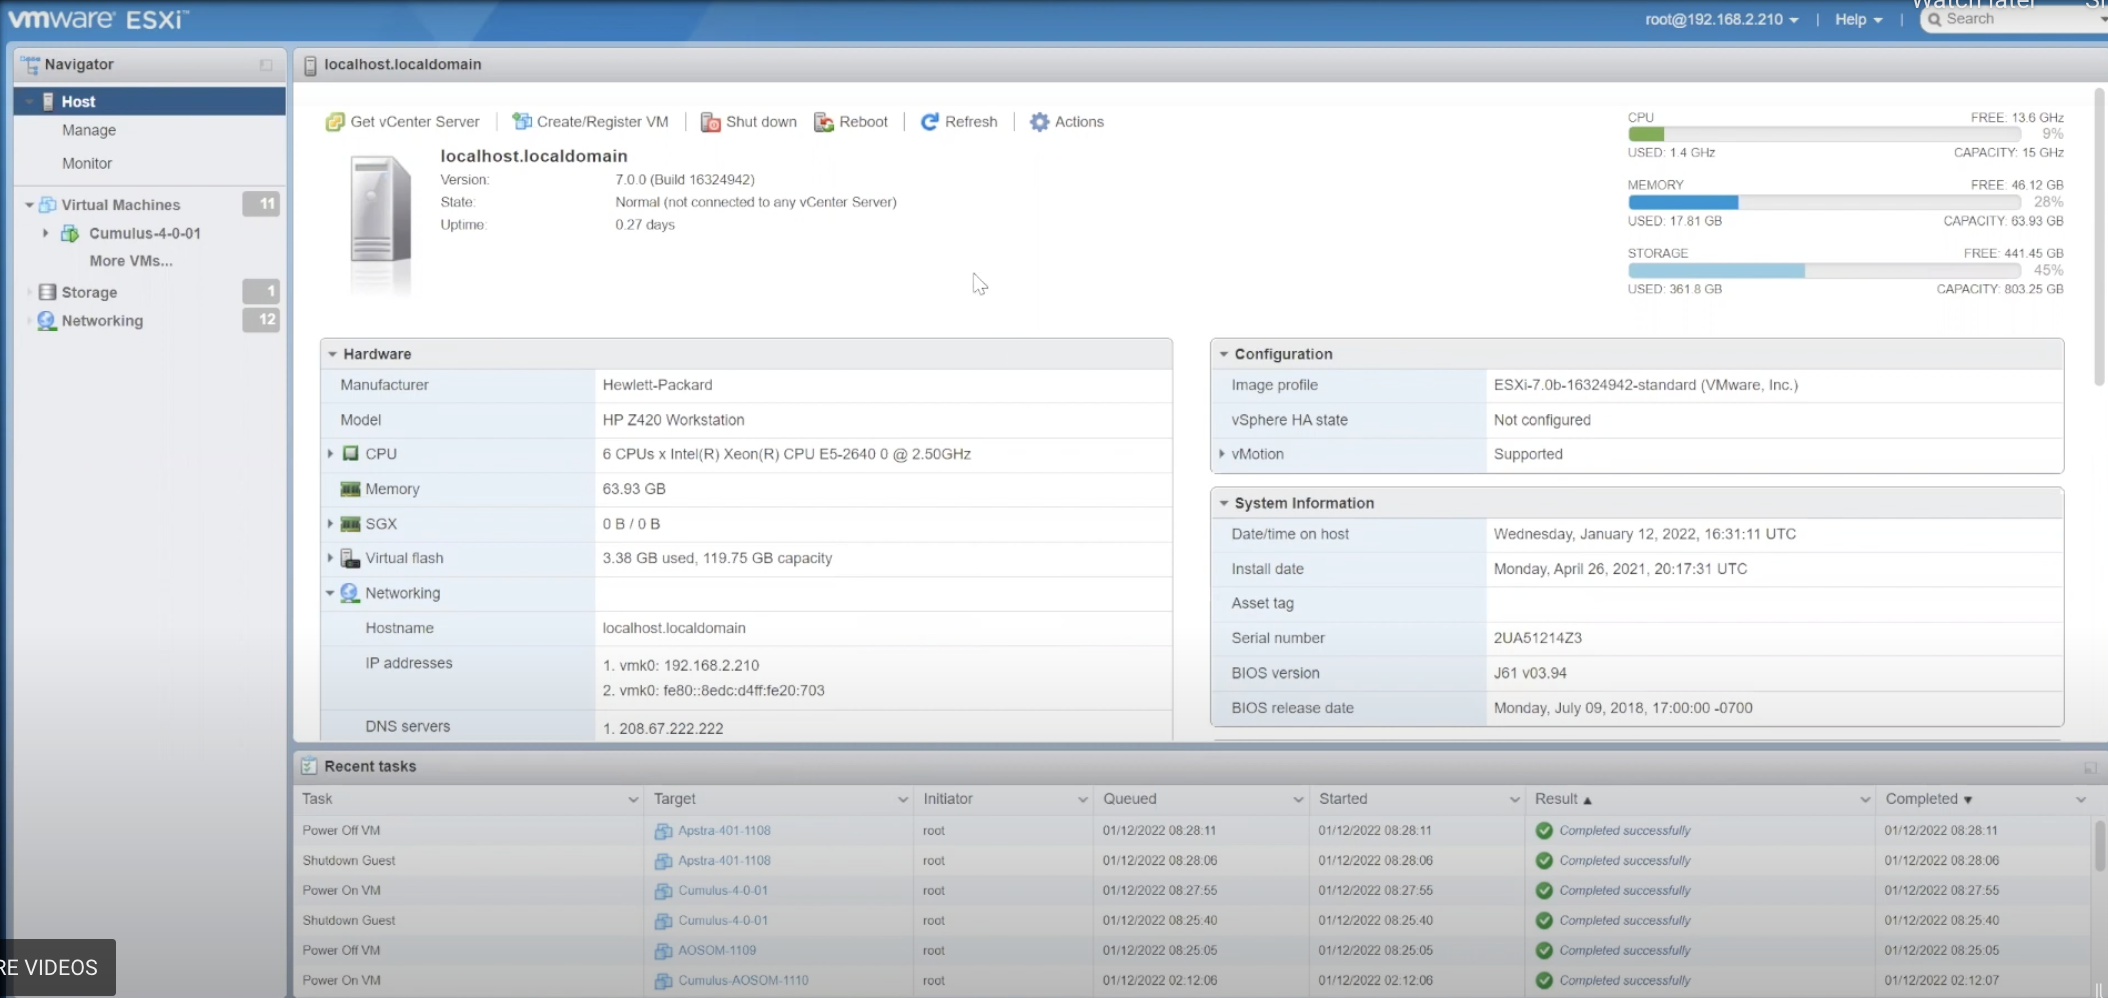Open the root@192.168.2.210 user dropdown

(1721, 20)
